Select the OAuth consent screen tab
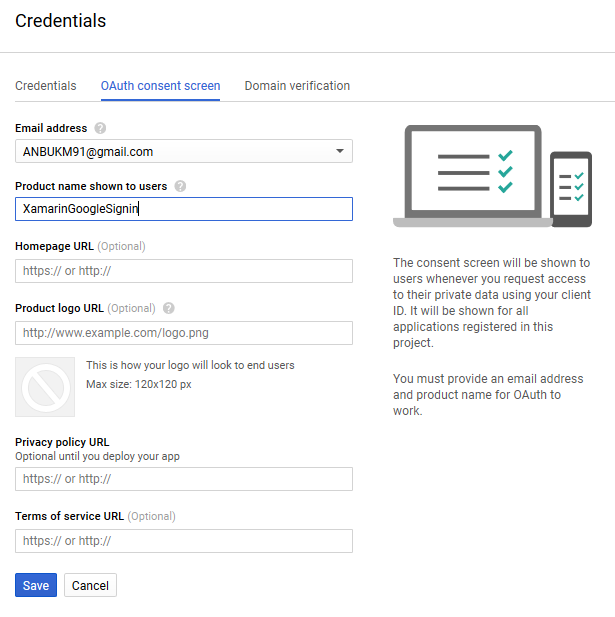This screenshot has height=617, width=615. [x=160, y=86]
